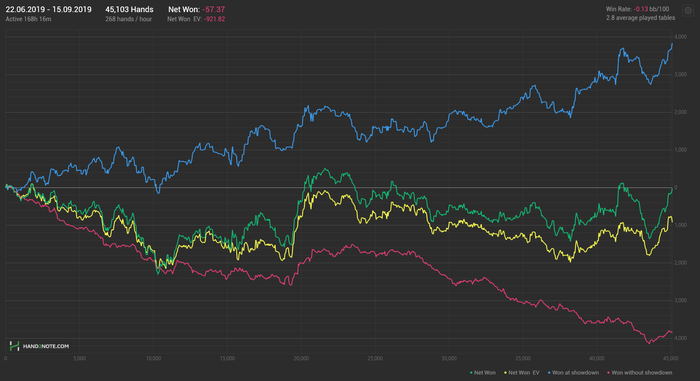The height and width of the screenshot is (381, 700).
Task: Select the date range 22.06.2019 - 15.09.2019
Action: click(48, 9)
